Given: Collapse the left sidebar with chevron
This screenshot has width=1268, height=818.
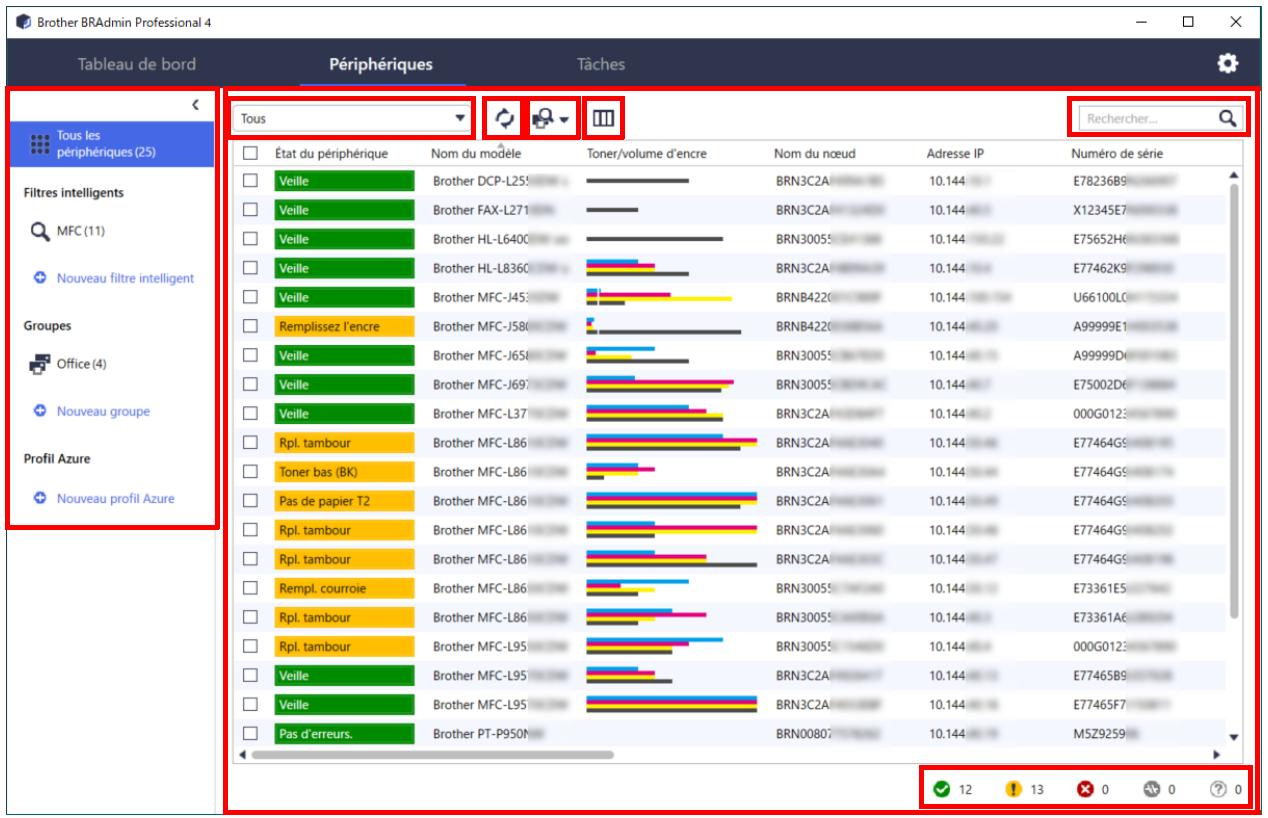Looking at the screenshot, I should click(196, 104).
